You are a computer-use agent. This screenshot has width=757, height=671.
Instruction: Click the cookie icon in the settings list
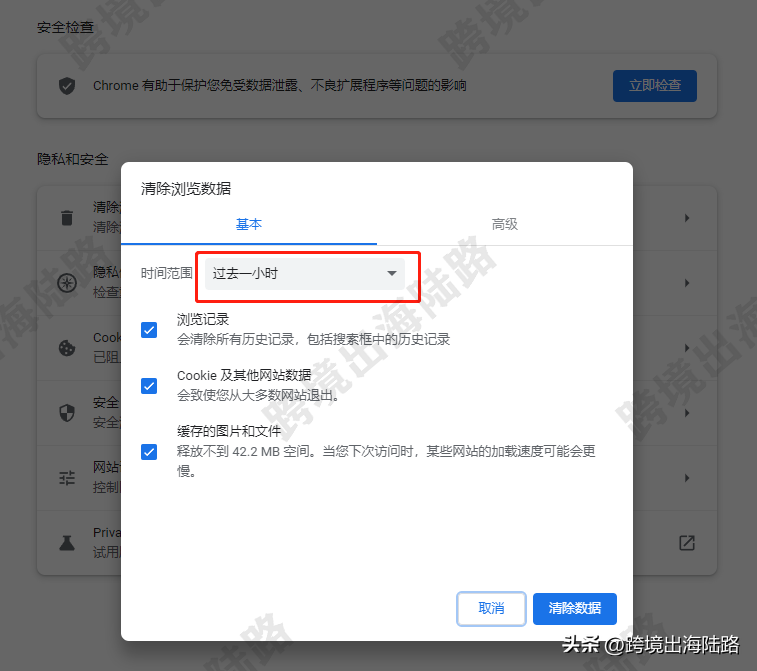click(67, 348)
